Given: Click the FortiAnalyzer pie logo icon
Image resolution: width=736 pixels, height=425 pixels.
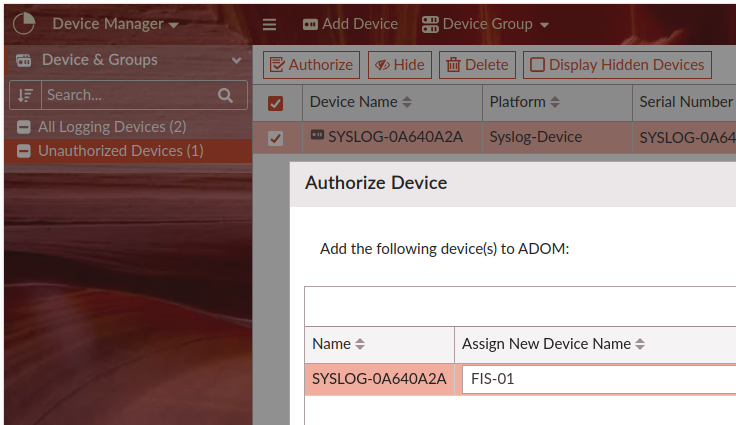Looking at the screenshot, I should (23, 23).
